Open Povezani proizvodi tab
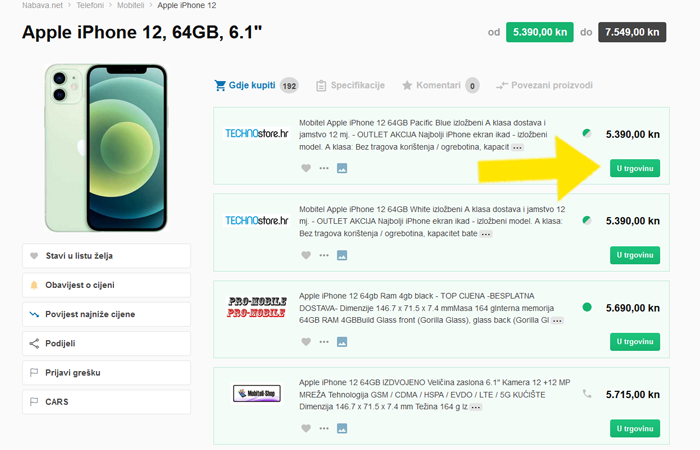Viewport: 700px width, 450px height. [x=544, y=85]
